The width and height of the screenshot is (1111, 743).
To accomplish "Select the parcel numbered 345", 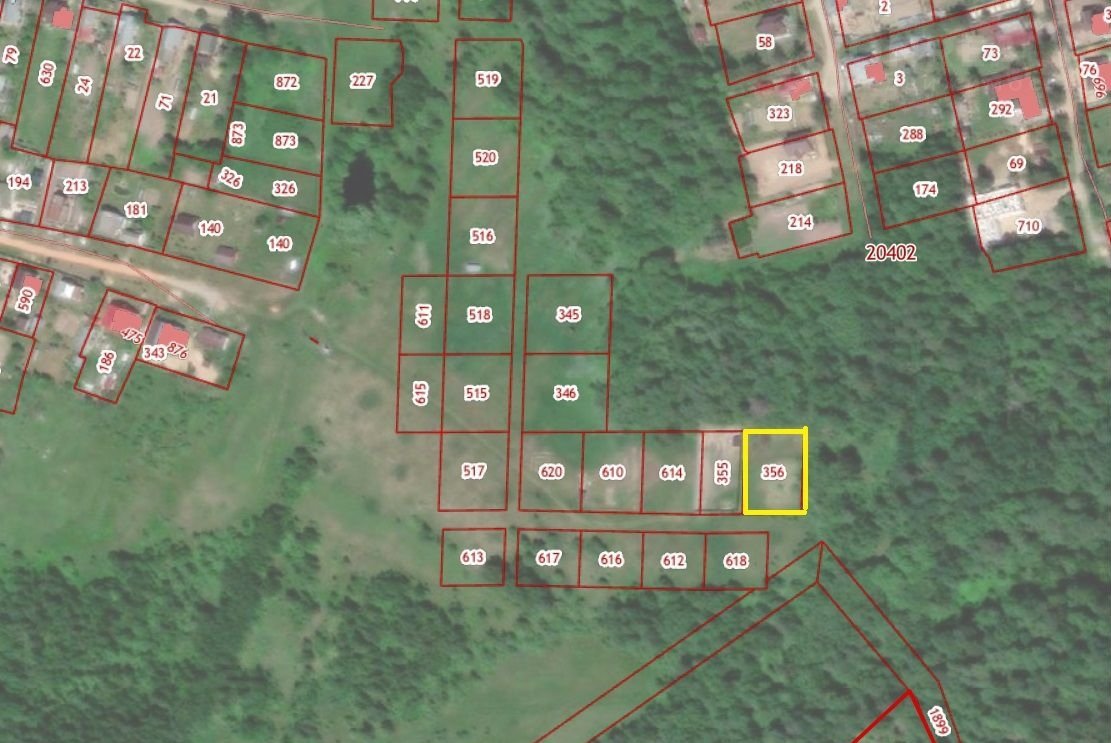I will 568,314.
